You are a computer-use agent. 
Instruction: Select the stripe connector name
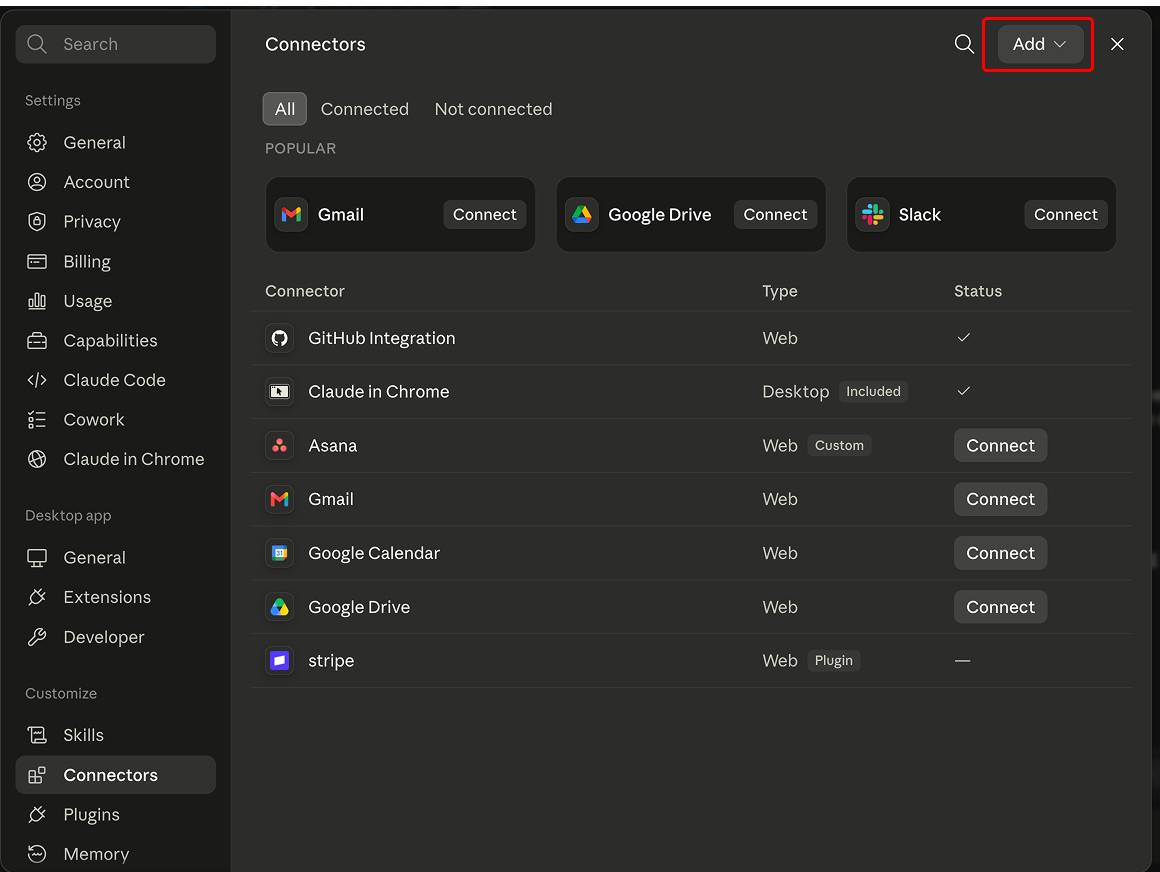(x=331, y=660)
